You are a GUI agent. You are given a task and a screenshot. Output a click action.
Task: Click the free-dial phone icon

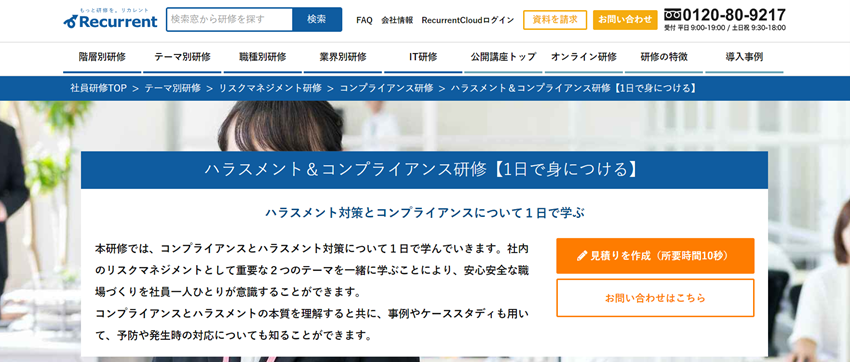pyautogui.click(x=672, y=15)
